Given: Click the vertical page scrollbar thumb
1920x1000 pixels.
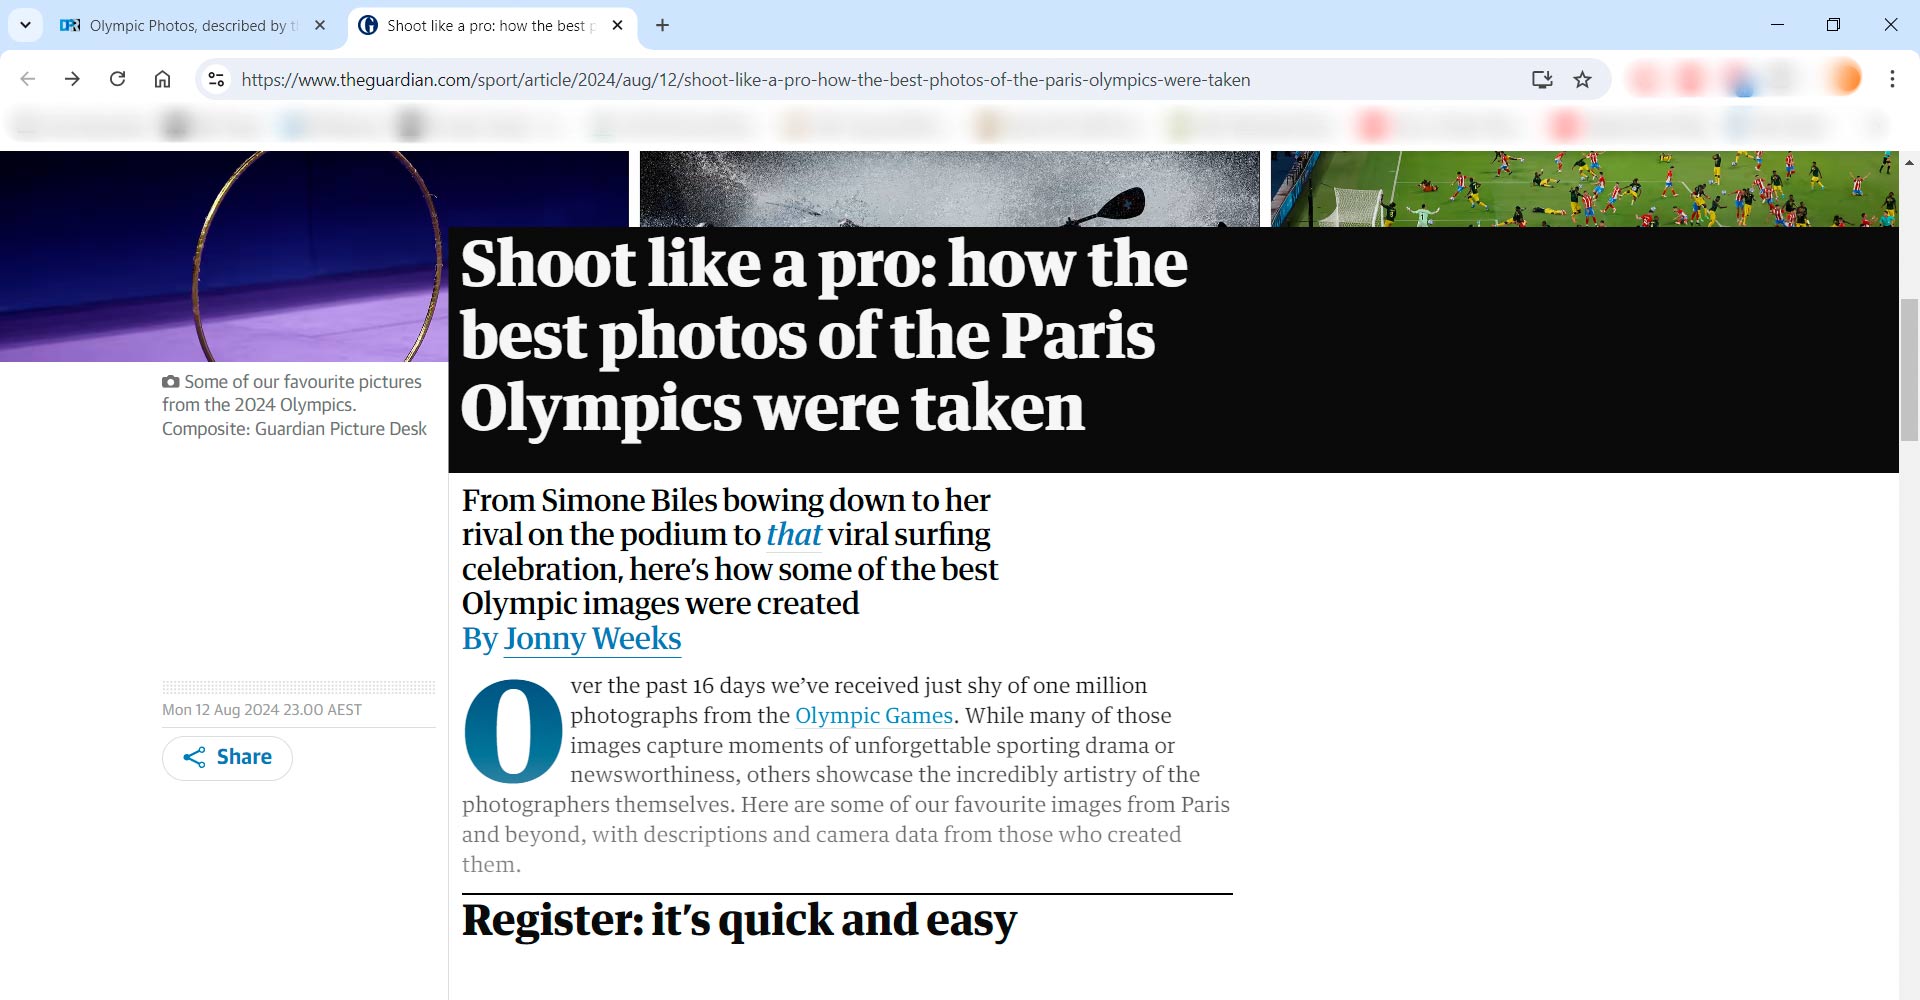Looking at the screenshot, I should point(1909,370).
